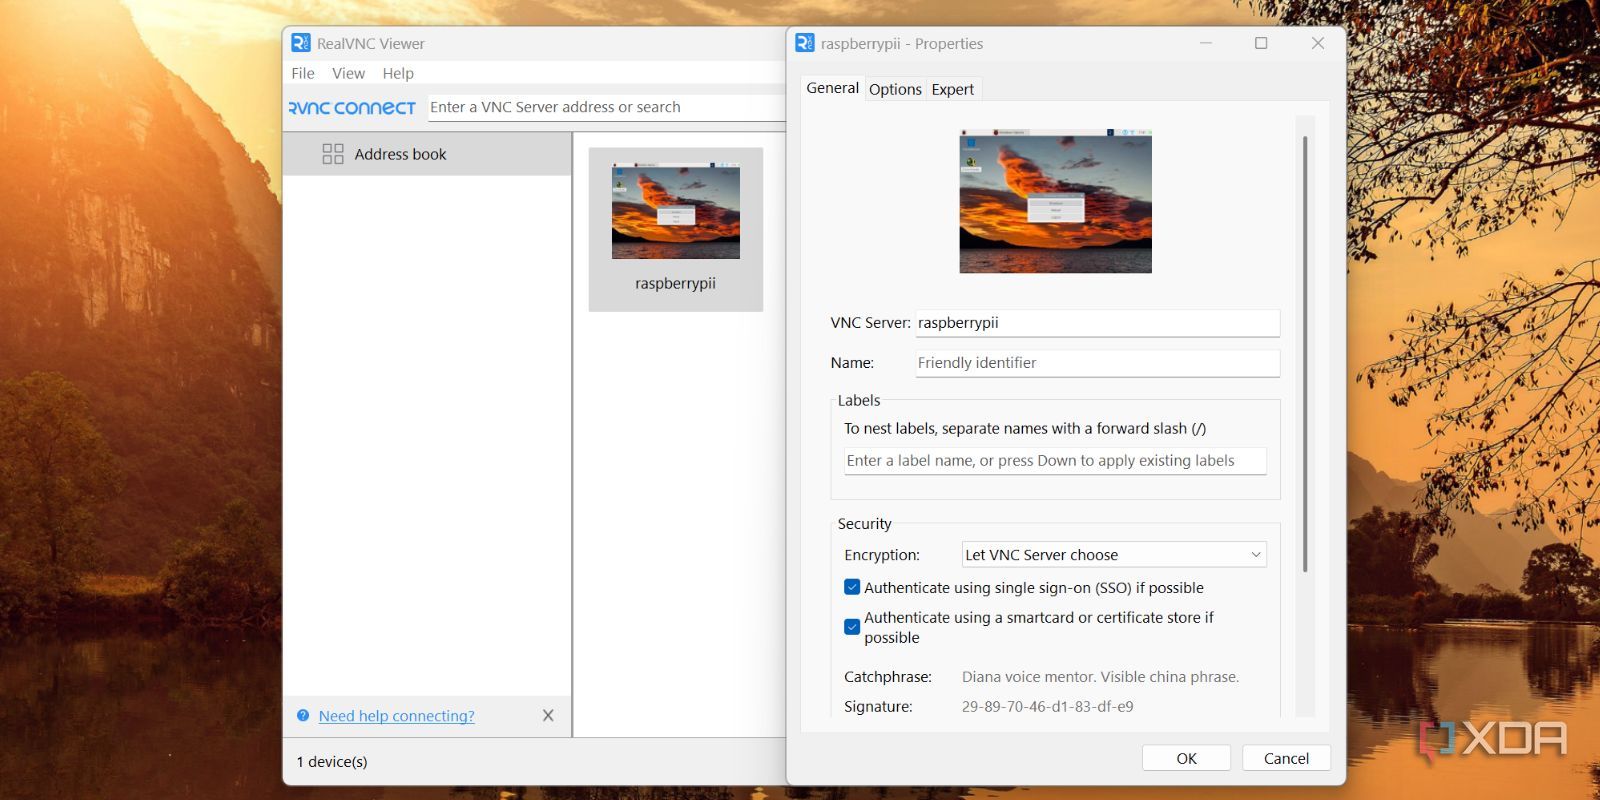The width and height of the screenshot is (1600, 800).
Task: Click the Properties vertical scrollbar
Action: pos(1305,355)
